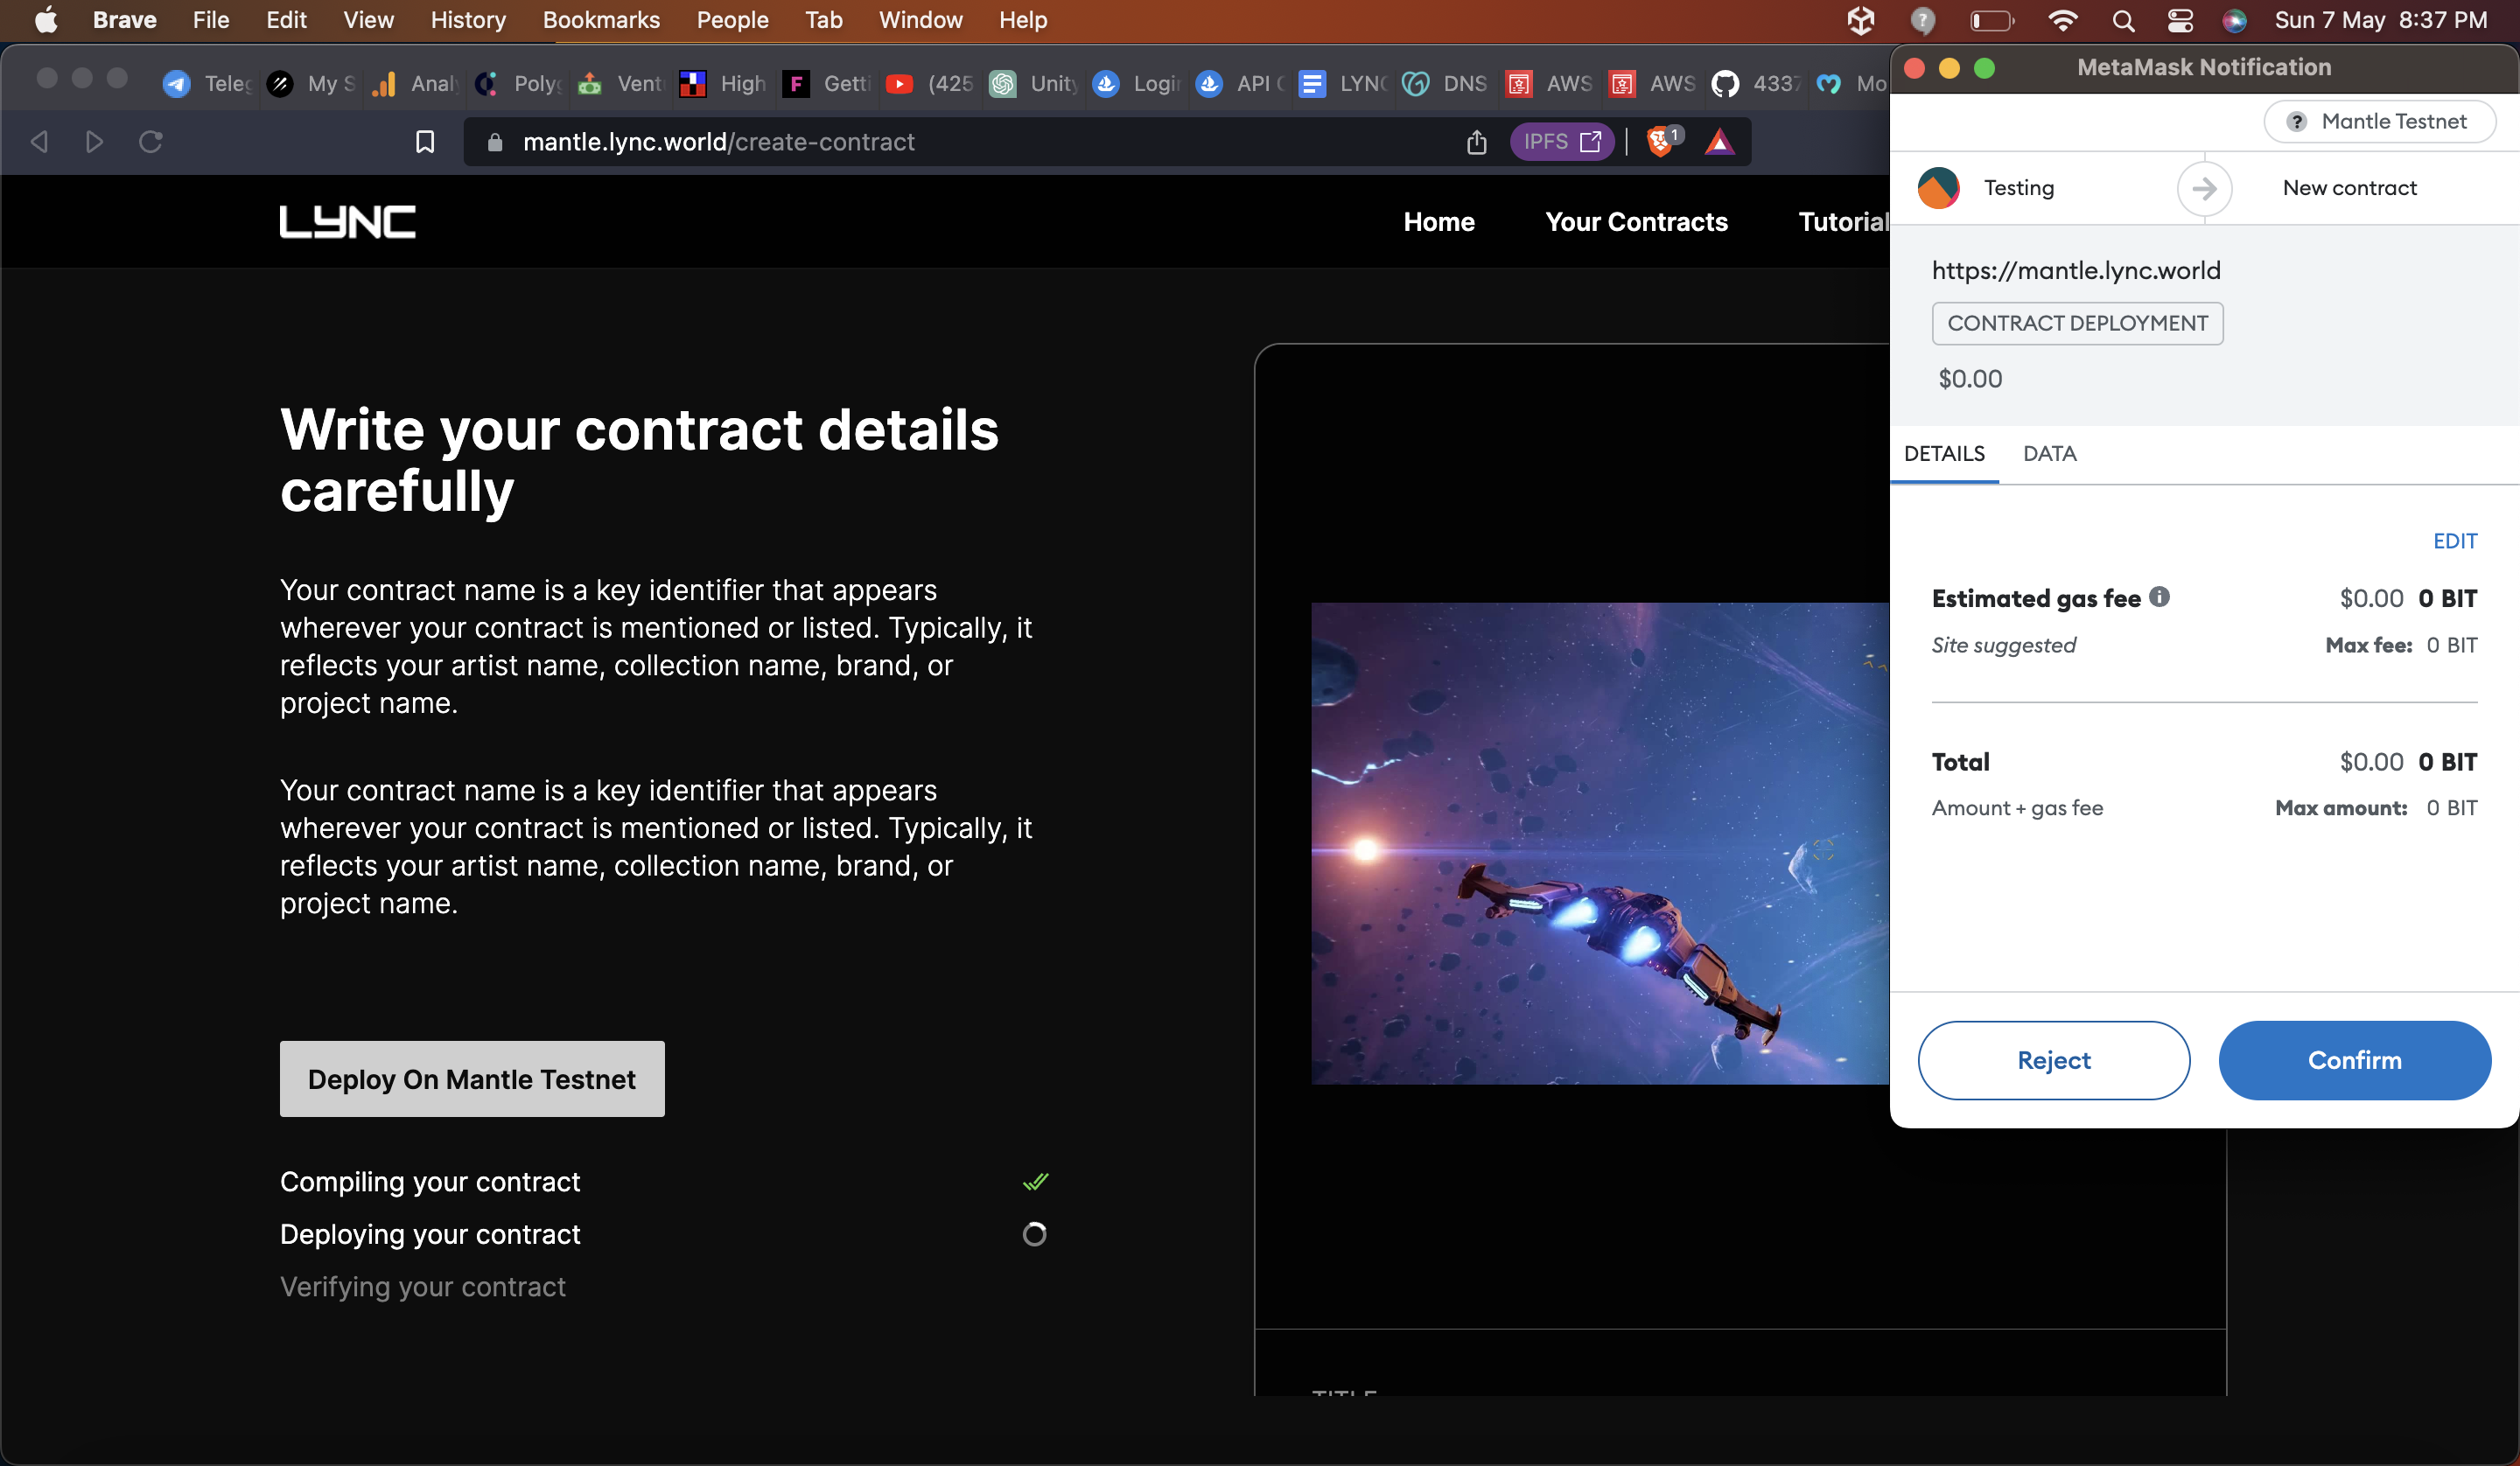
Task: Open the Mantle Testnet network selector
Action: point(2380,122)
